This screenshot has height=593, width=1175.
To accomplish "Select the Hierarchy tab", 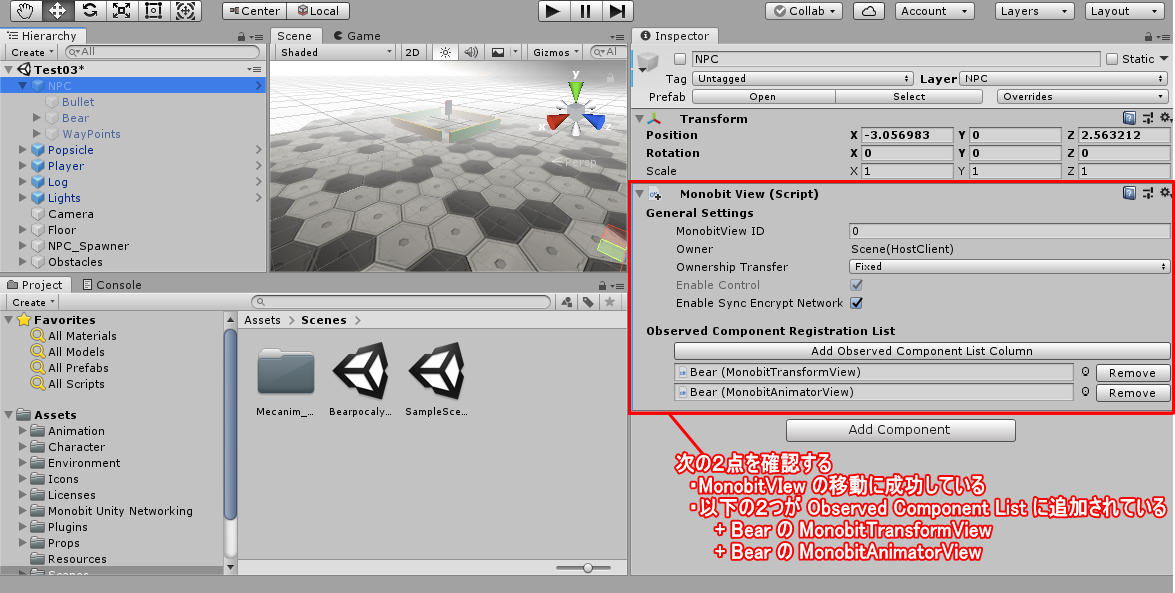I will (43, 36).
